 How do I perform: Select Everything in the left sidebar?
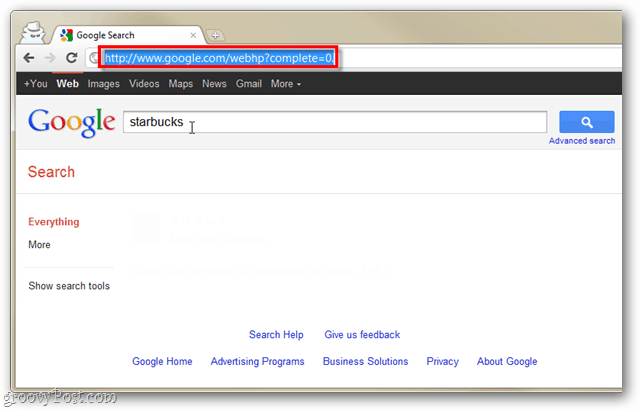[53, 222]
